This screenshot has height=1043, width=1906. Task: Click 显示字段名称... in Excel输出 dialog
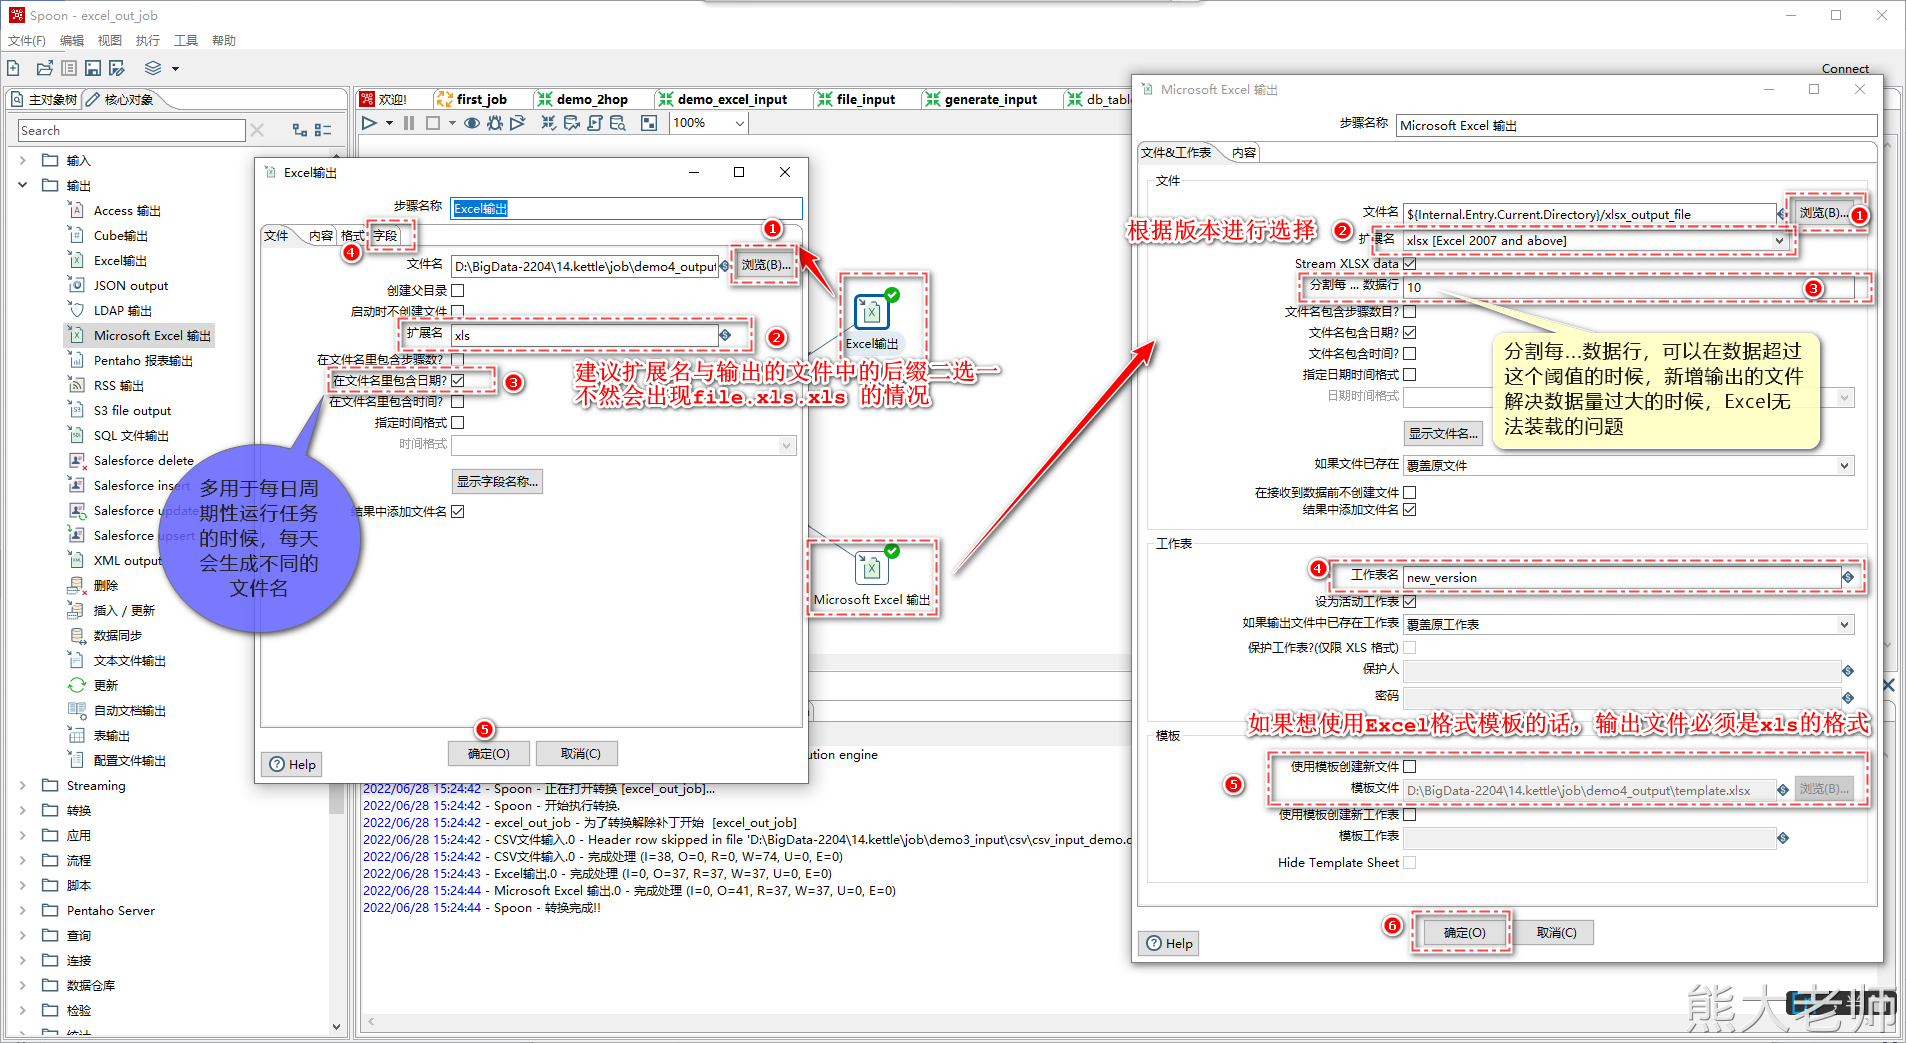[497, 481]
